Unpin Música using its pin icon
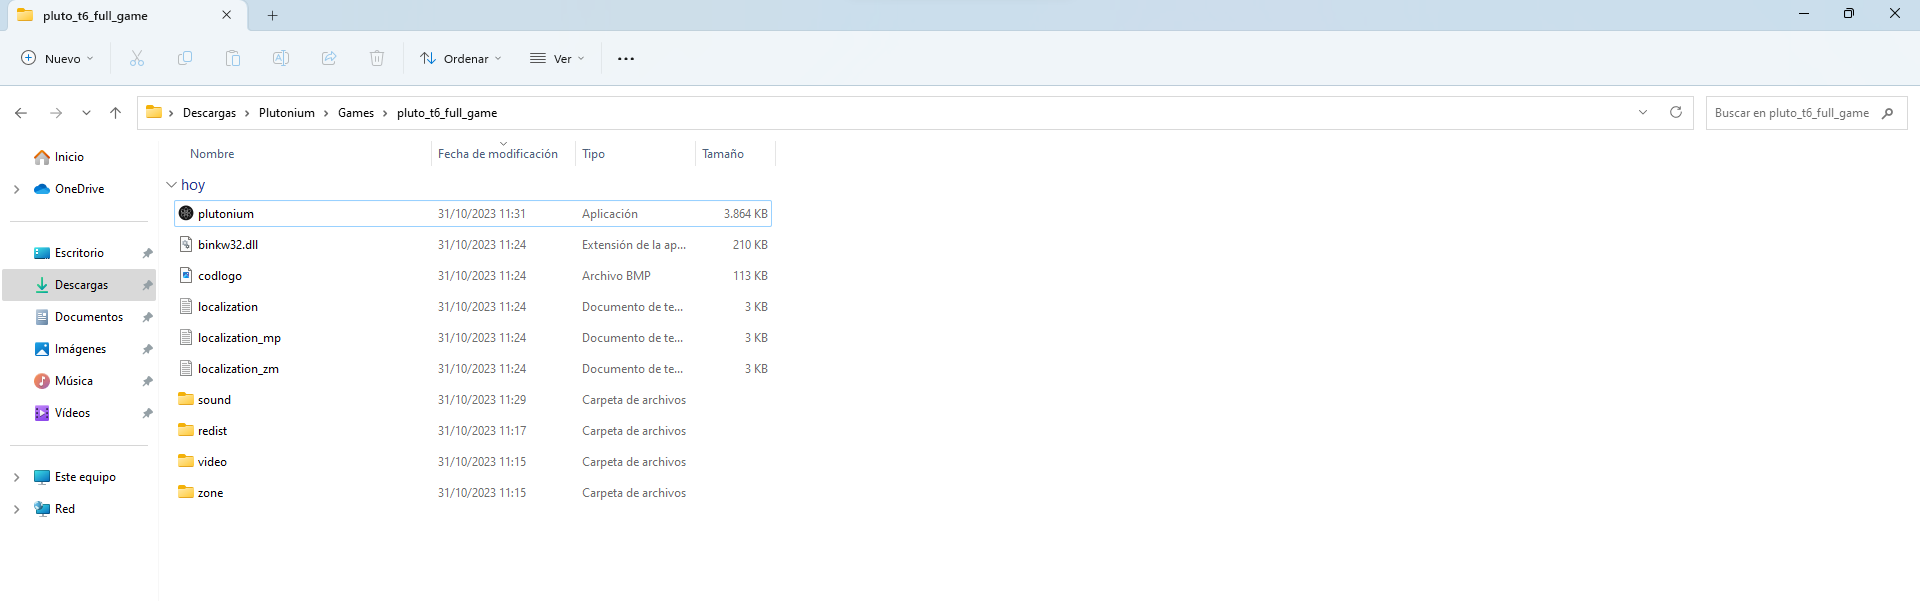The width and height of the screenshot is (1920, 601). pos(148,381)
